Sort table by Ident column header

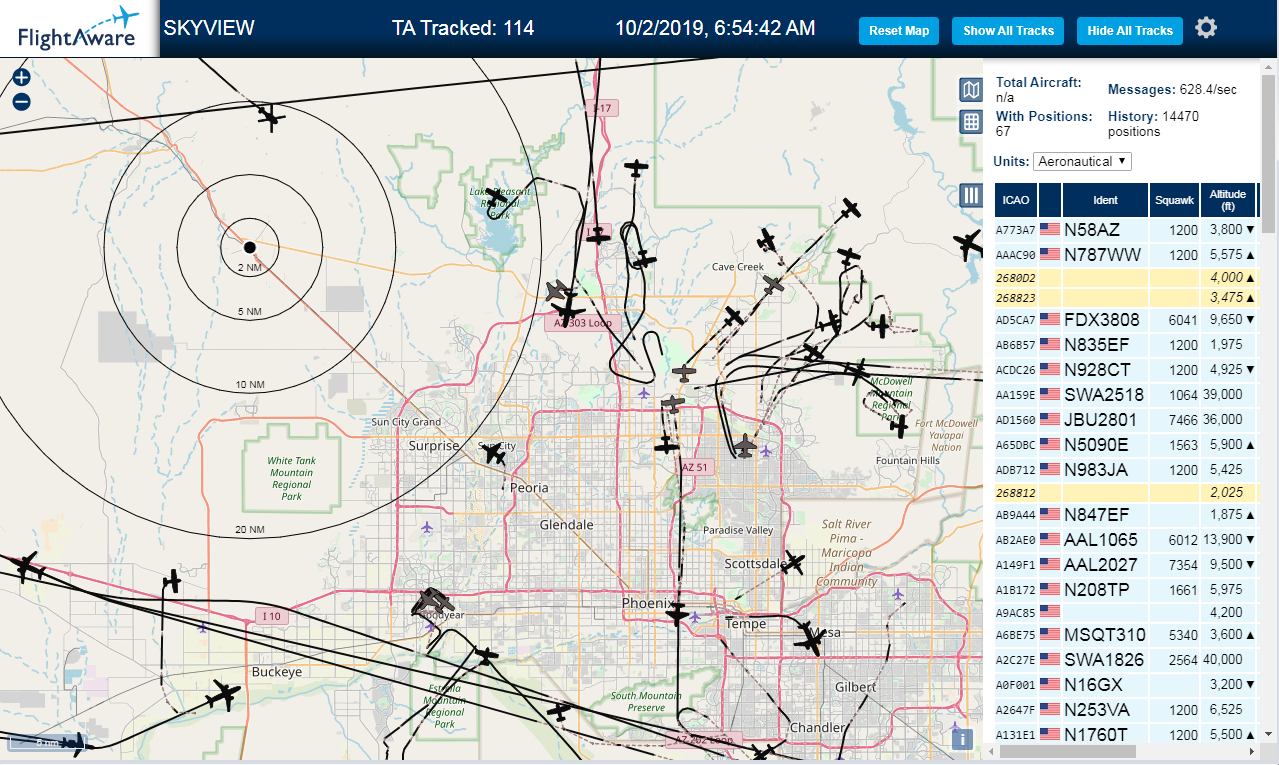pyautogui.click(x=1105, y=200)
